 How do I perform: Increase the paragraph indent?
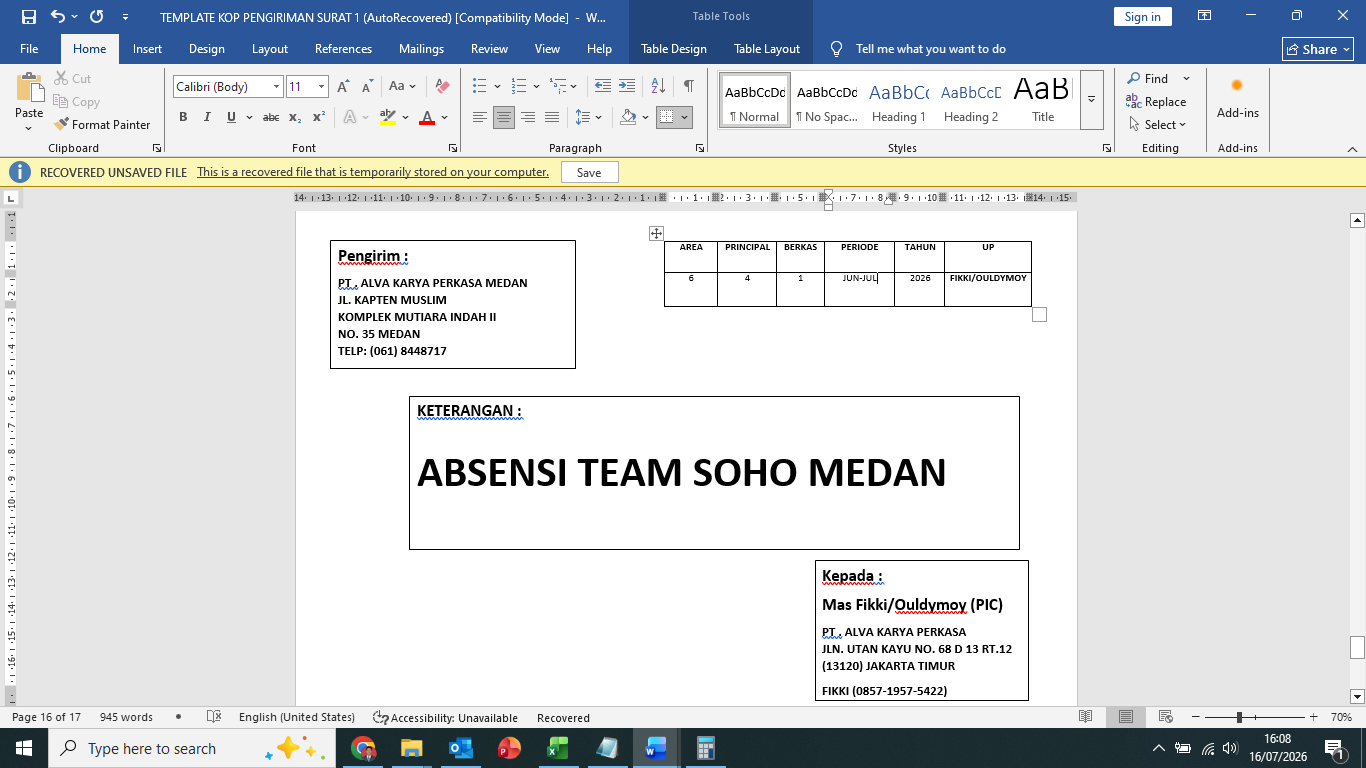coord(627,87)
